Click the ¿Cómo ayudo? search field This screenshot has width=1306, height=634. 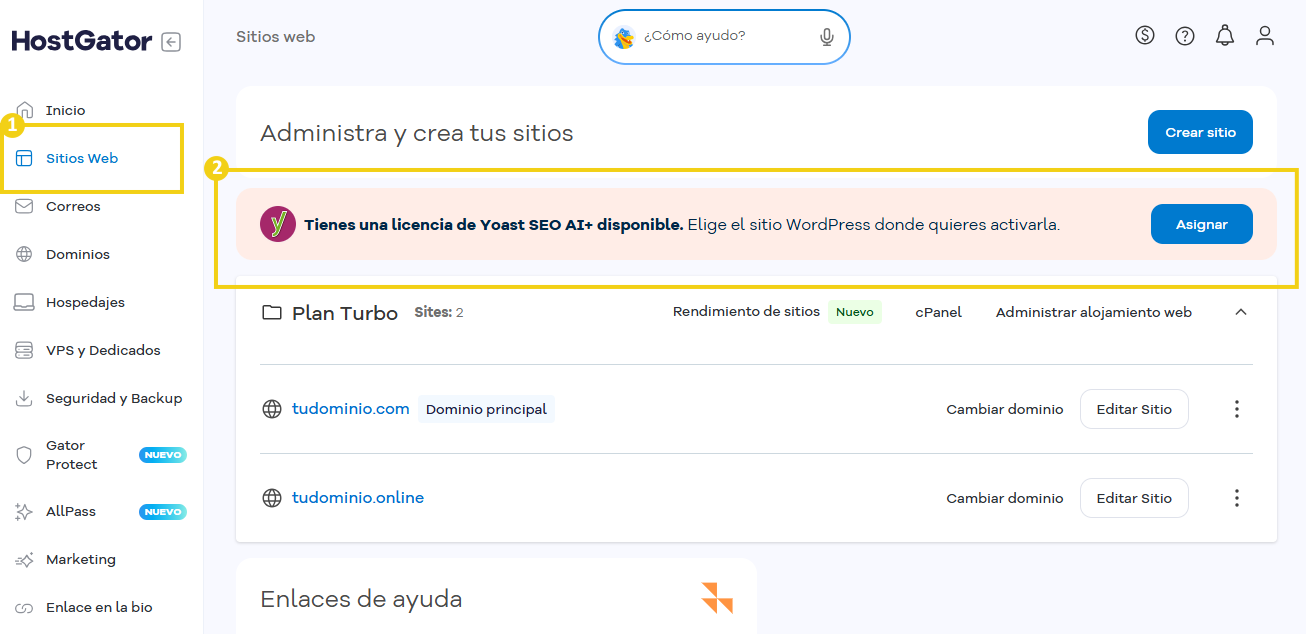(724, 37)
